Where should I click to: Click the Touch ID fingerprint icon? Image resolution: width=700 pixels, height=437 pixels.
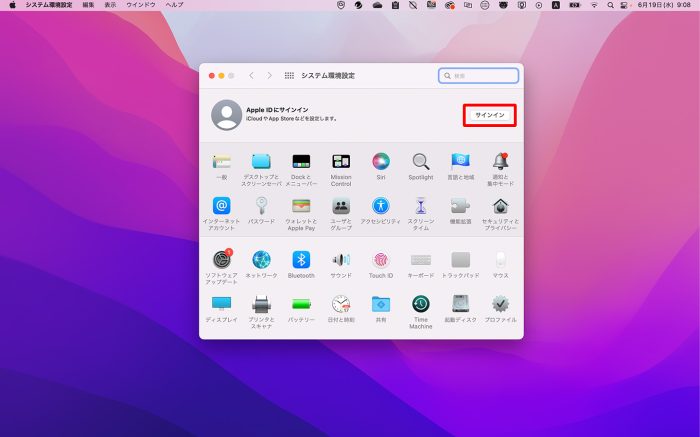point(381,260)
